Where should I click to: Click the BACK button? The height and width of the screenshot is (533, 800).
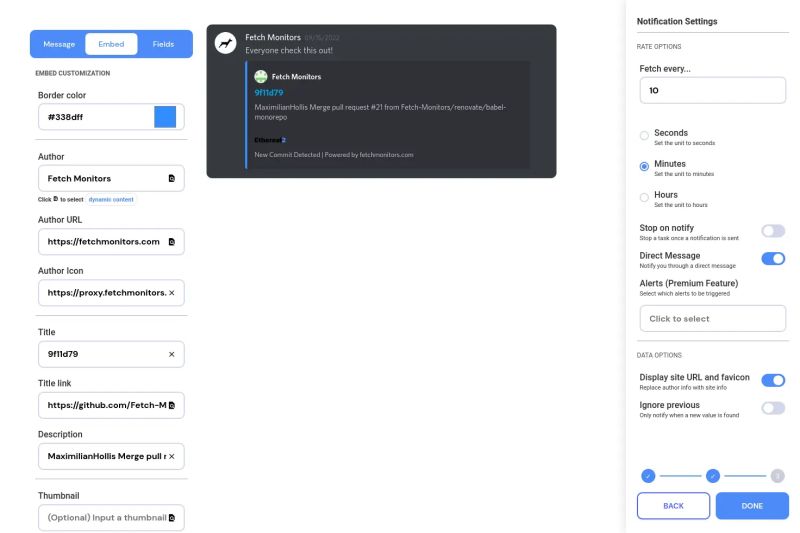click(673, 506)
